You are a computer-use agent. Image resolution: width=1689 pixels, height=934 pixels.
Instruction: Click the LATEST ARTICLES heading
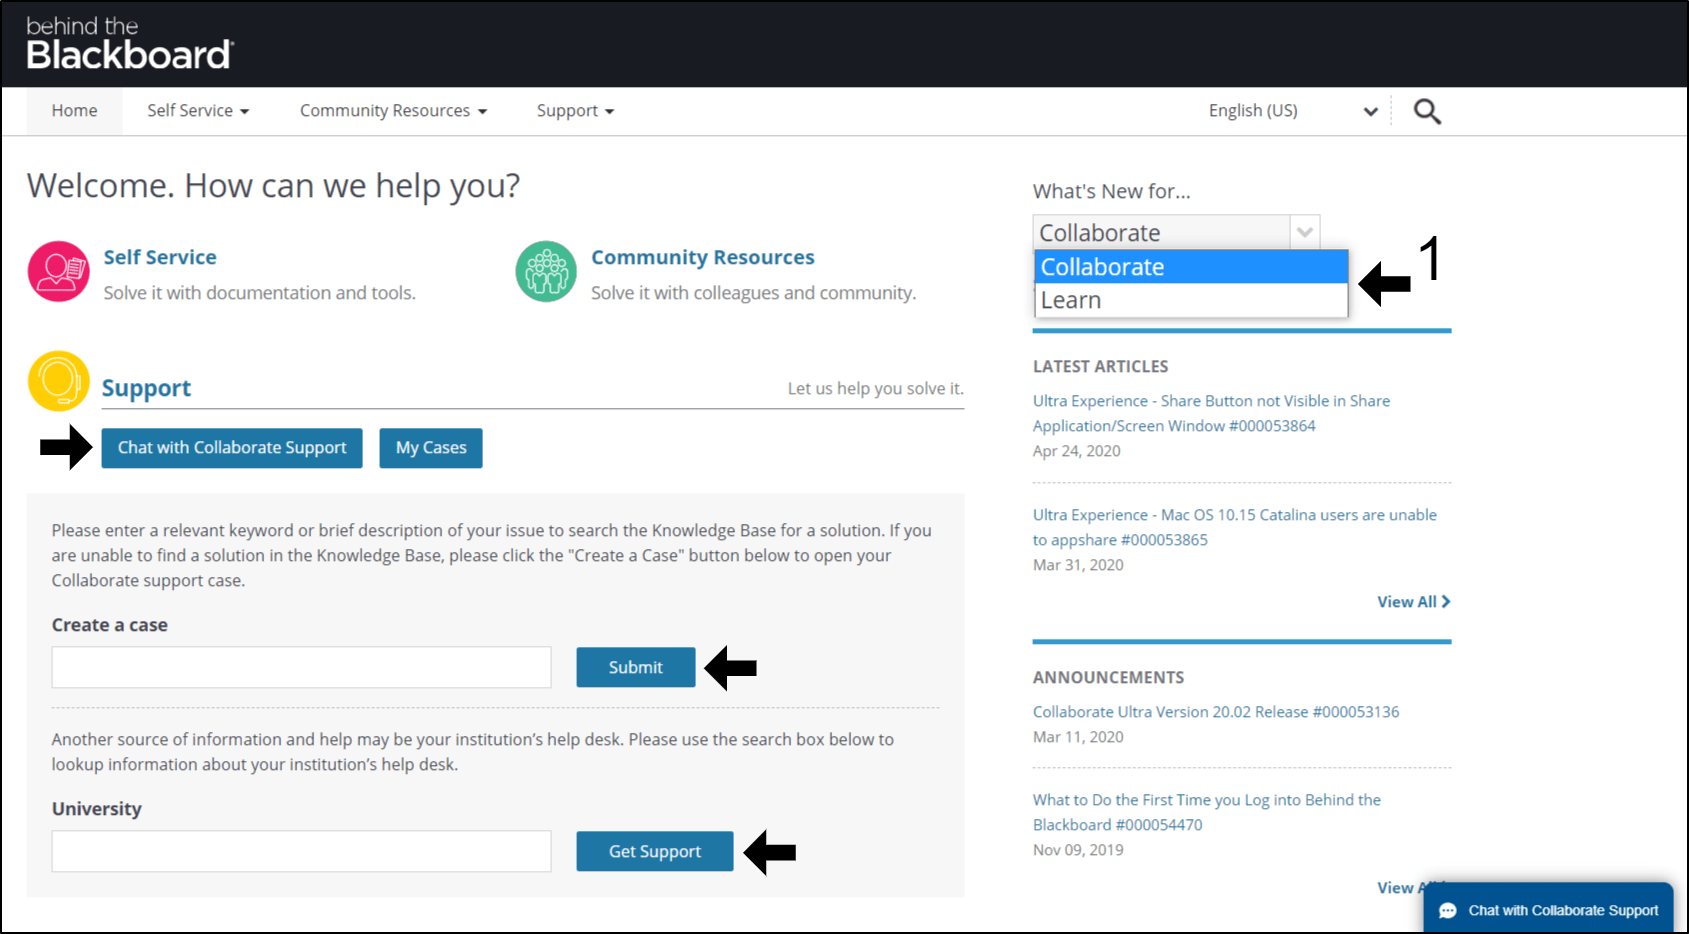1101,367
